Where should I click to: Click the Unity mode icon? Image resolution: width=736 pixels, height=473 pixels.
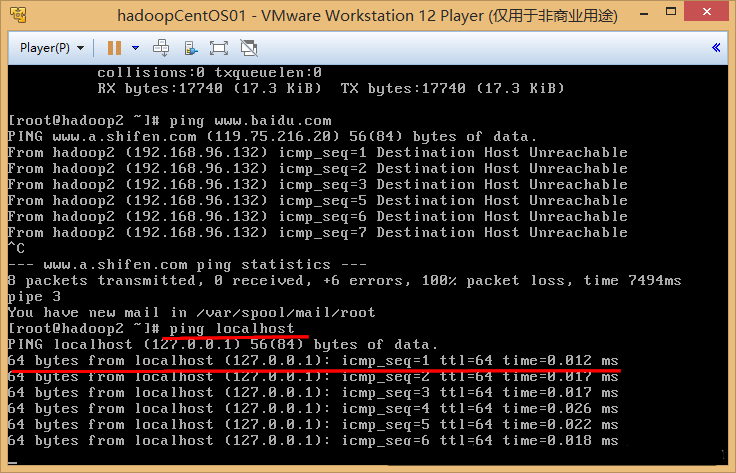point(249,48)
